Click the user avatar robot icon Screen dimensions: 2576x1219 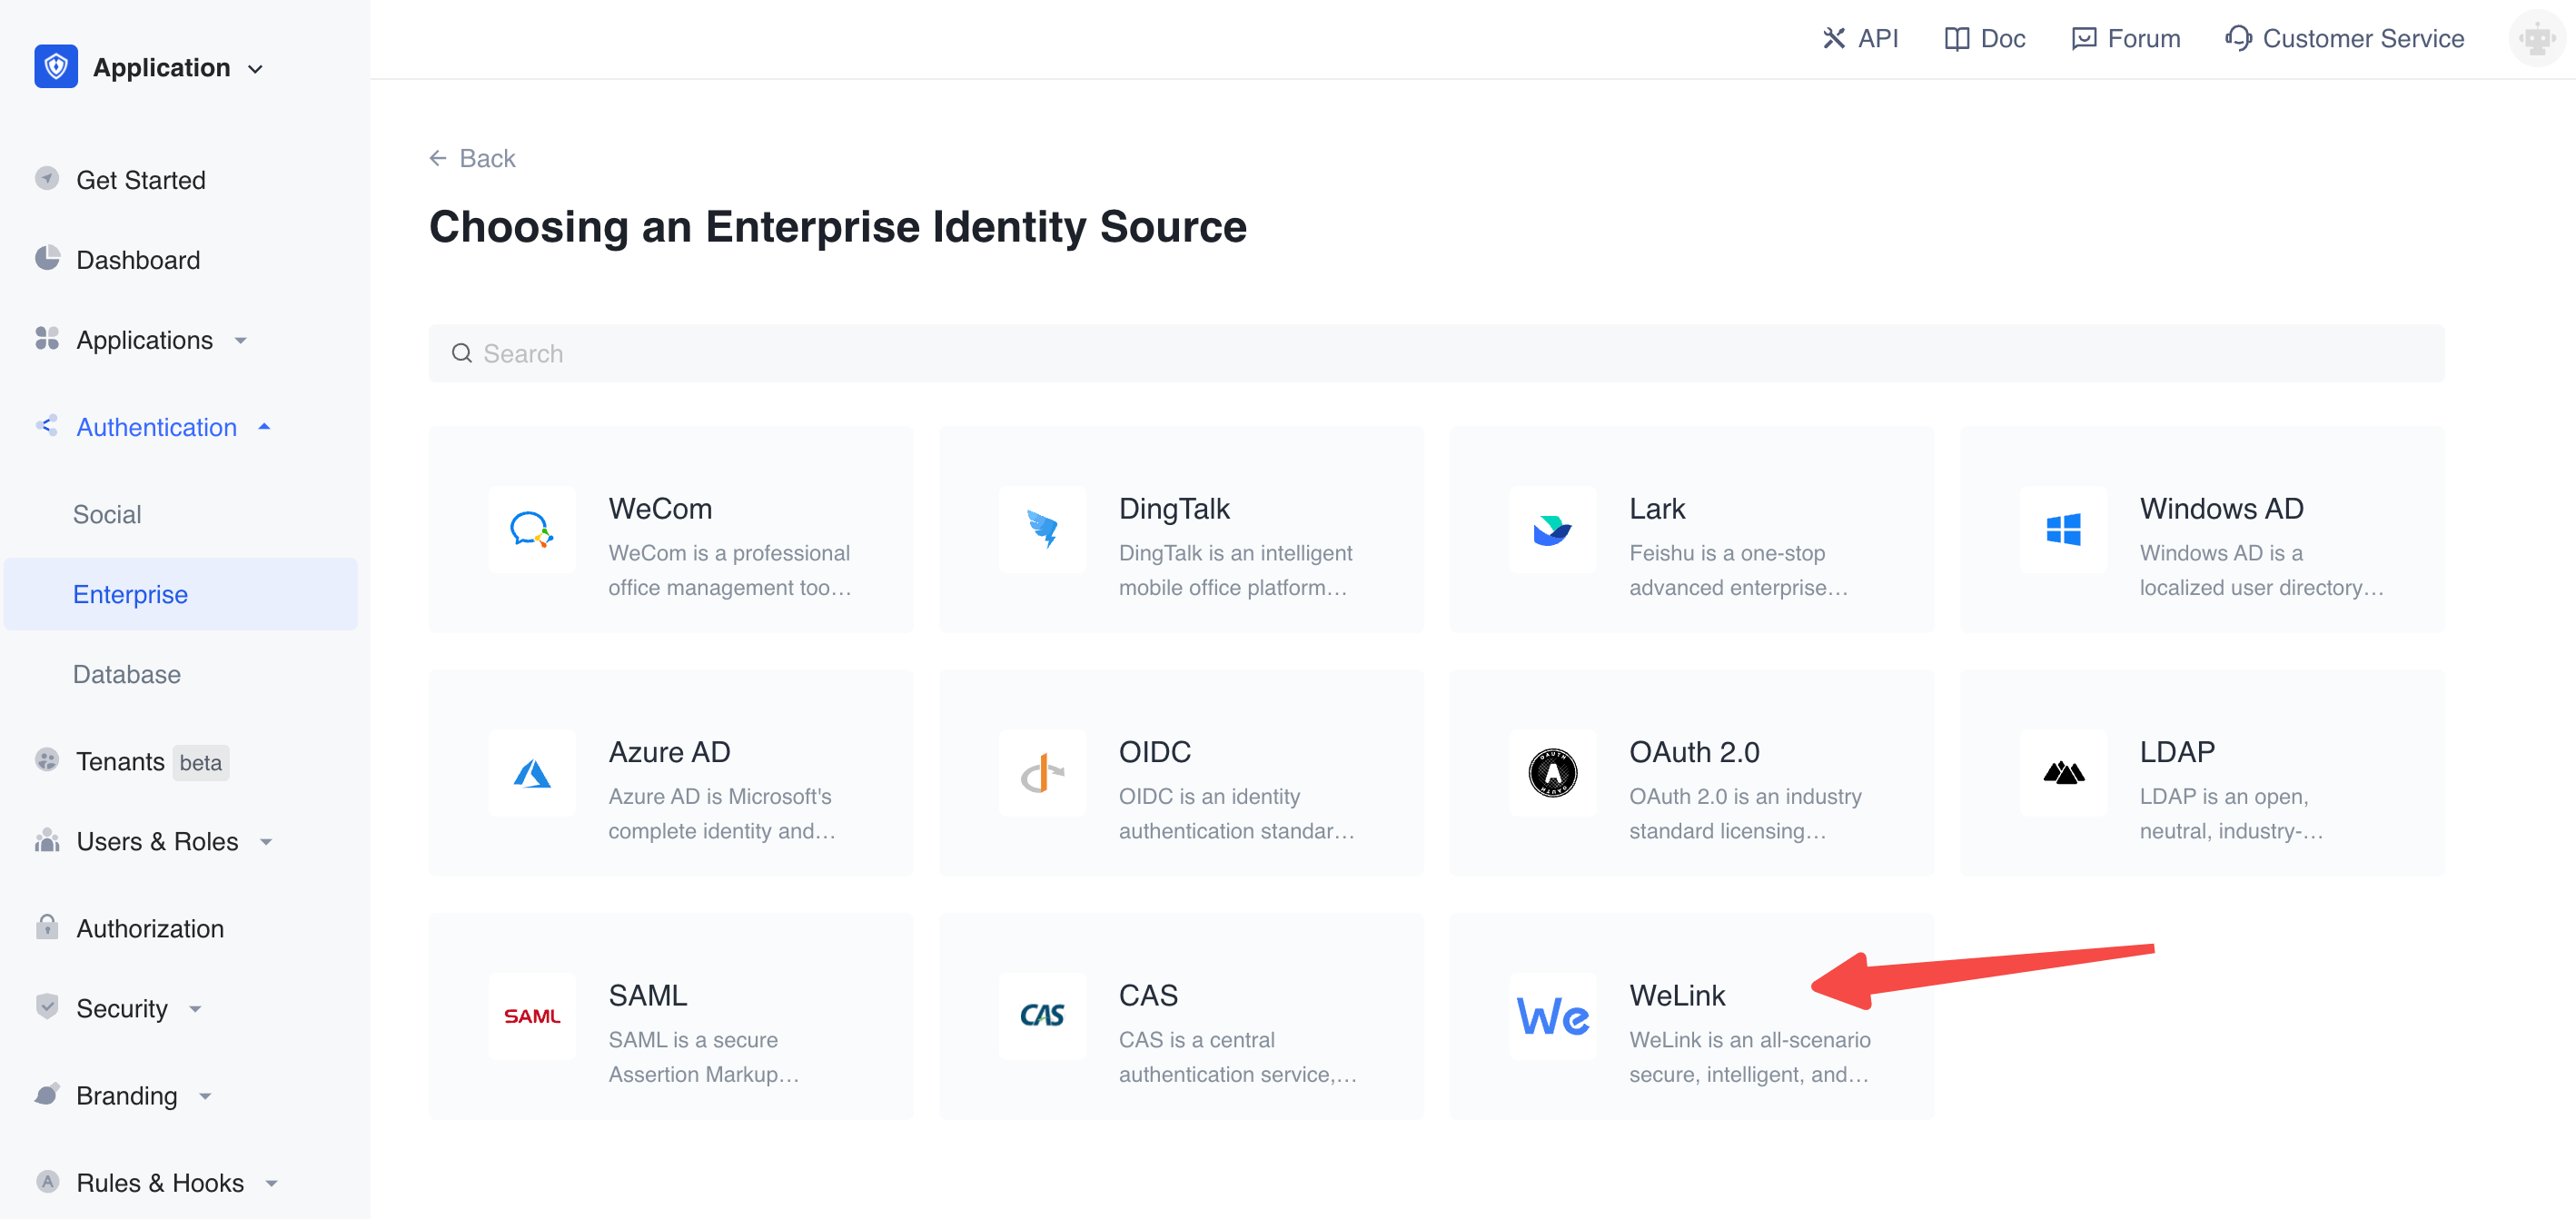point(2536,39)
